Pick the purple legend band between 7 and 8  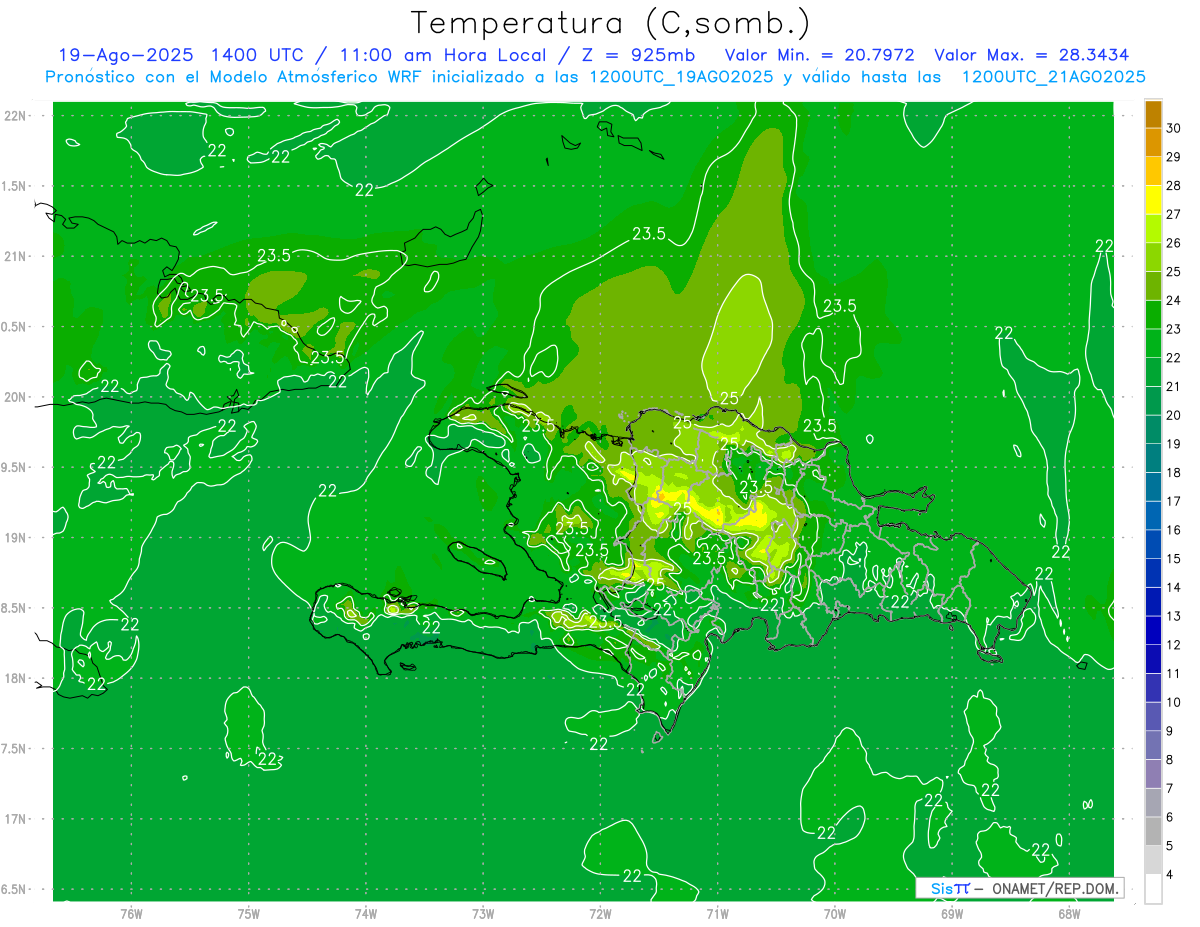[1153, 774]
